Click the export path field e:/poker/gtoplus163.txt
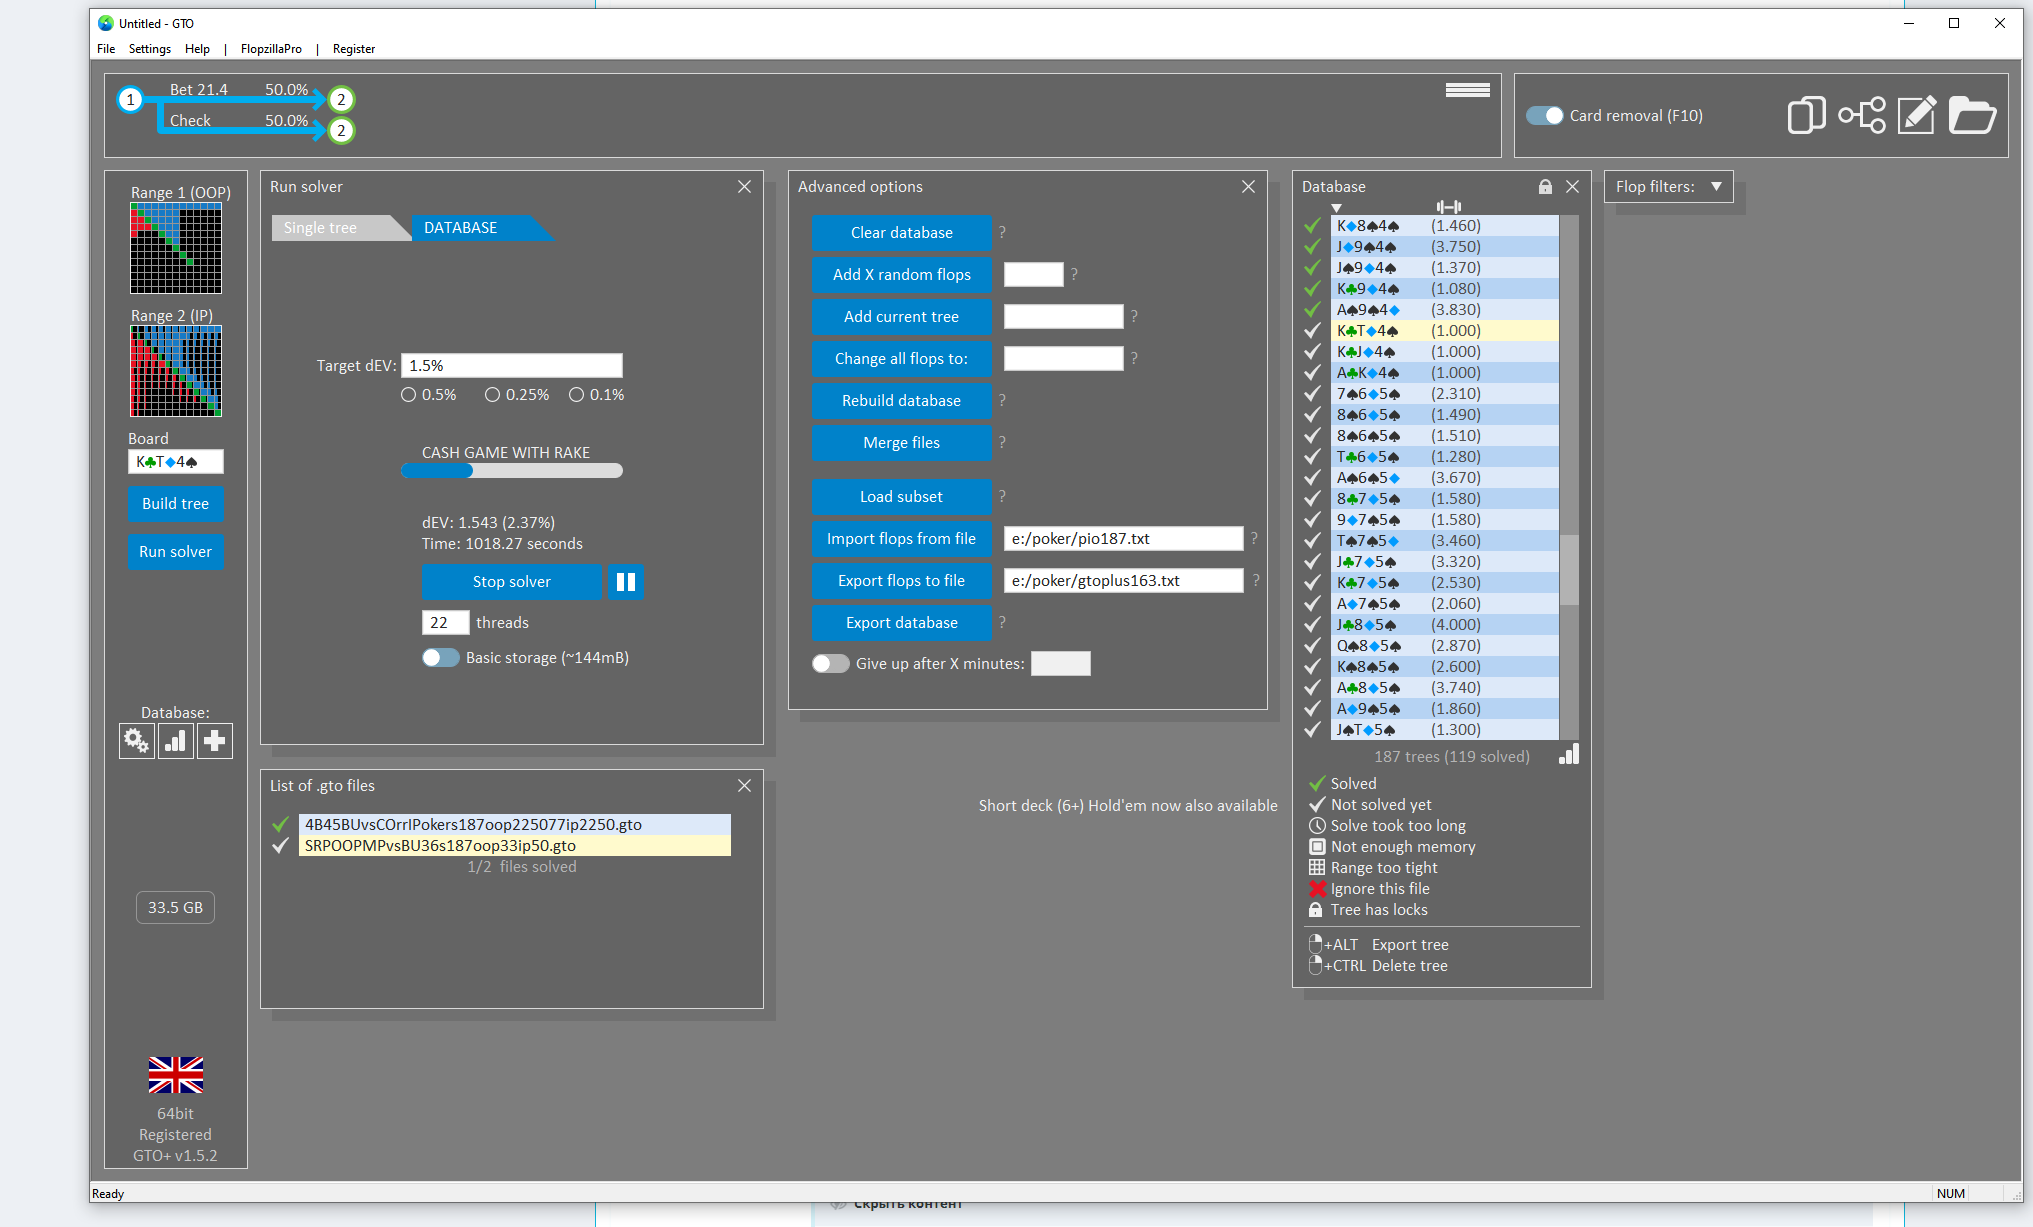The image size is (2033, 1227). click(1124, 581)
